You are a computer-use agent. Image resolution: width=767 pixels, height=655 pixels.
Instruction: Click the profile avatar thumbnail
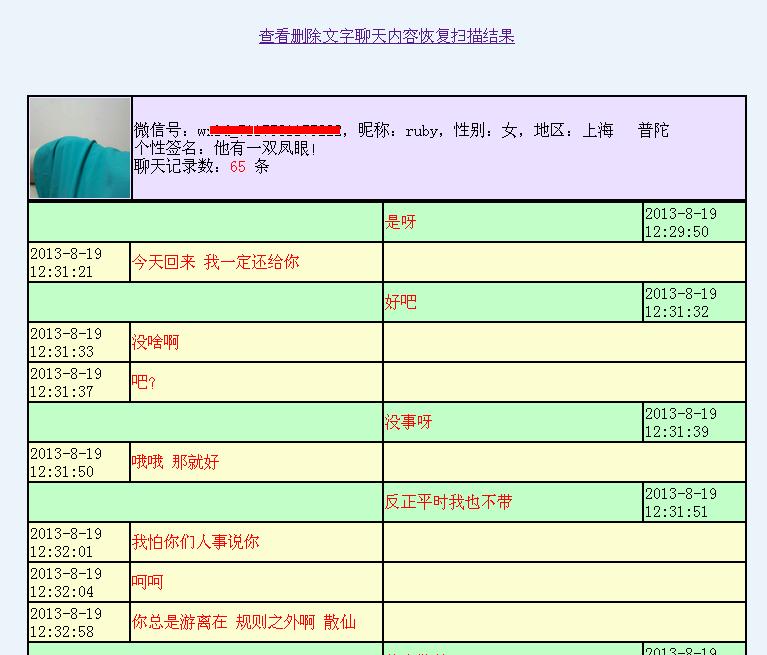80,148
